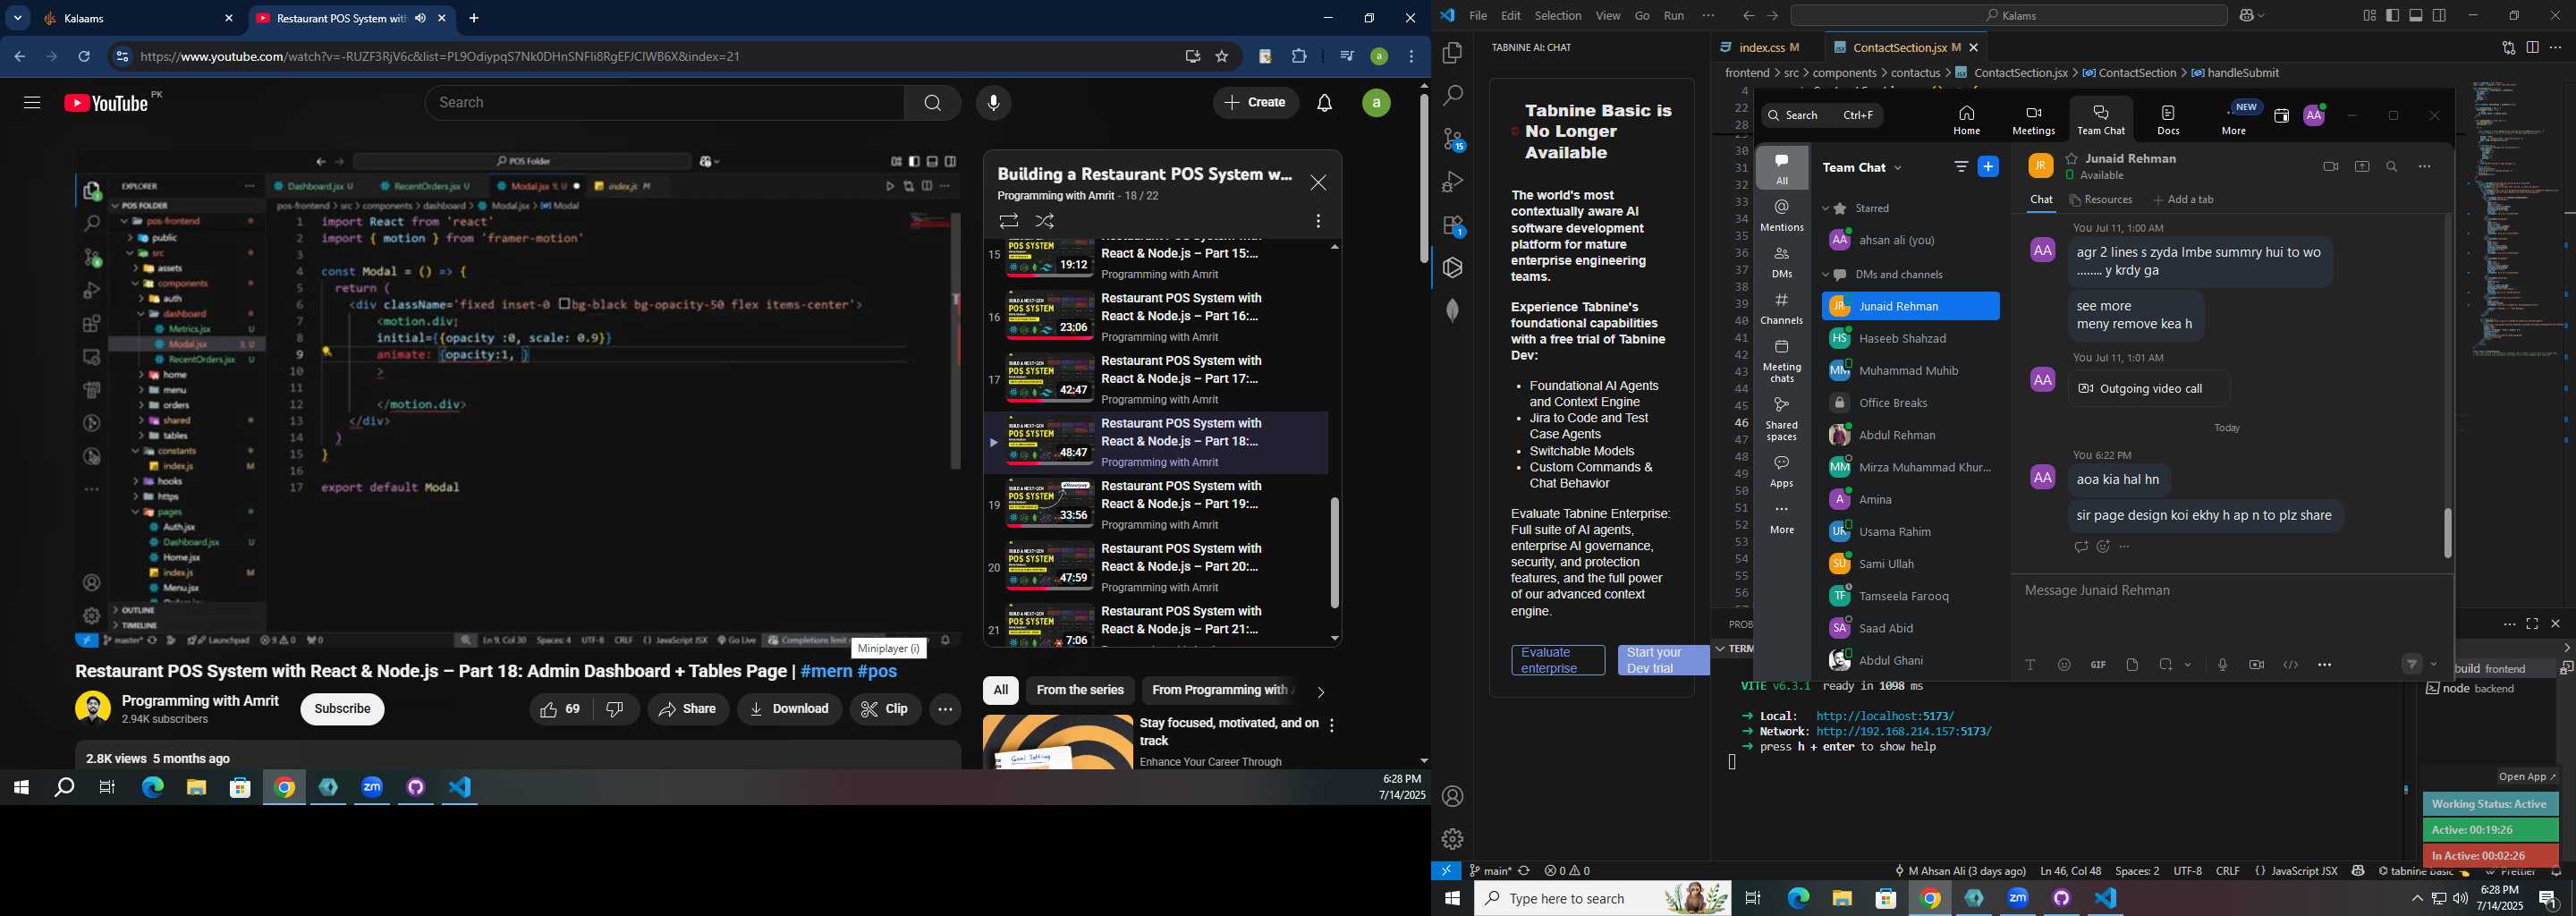Open VS Code Run and Debug icon
Screen dimensions: 2576x916
pos(1453,182)
